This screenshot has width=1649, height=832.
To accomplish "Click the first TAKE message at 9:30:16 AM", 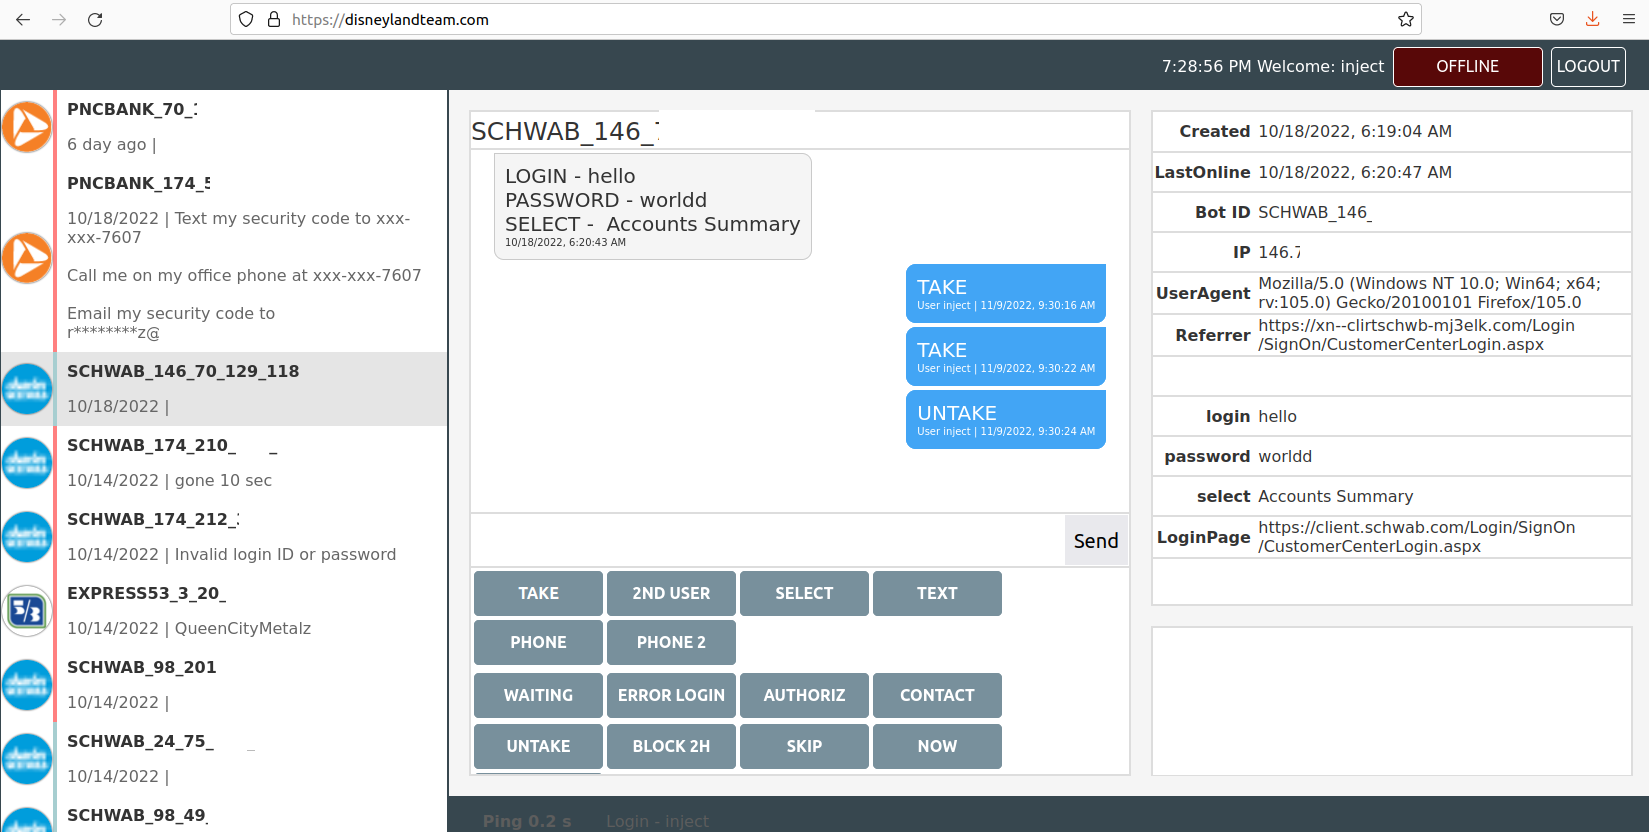I will coord(1006,294).
